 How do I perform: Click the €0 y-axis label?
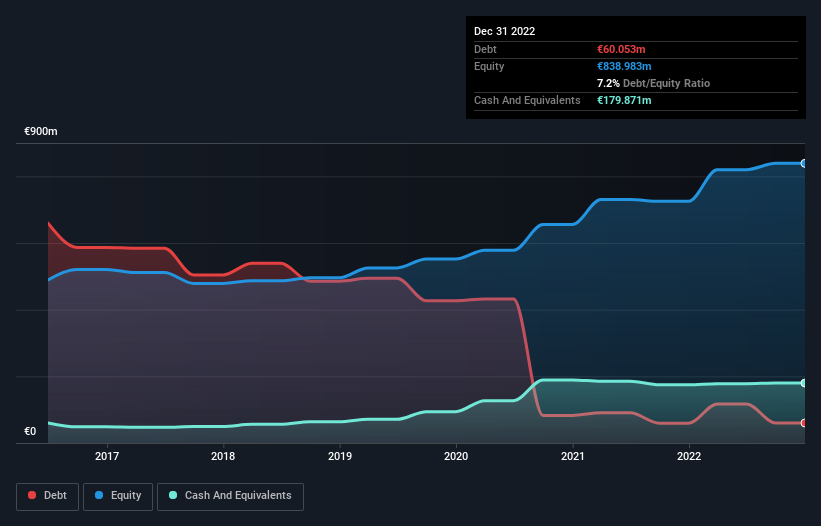point(30,432)
